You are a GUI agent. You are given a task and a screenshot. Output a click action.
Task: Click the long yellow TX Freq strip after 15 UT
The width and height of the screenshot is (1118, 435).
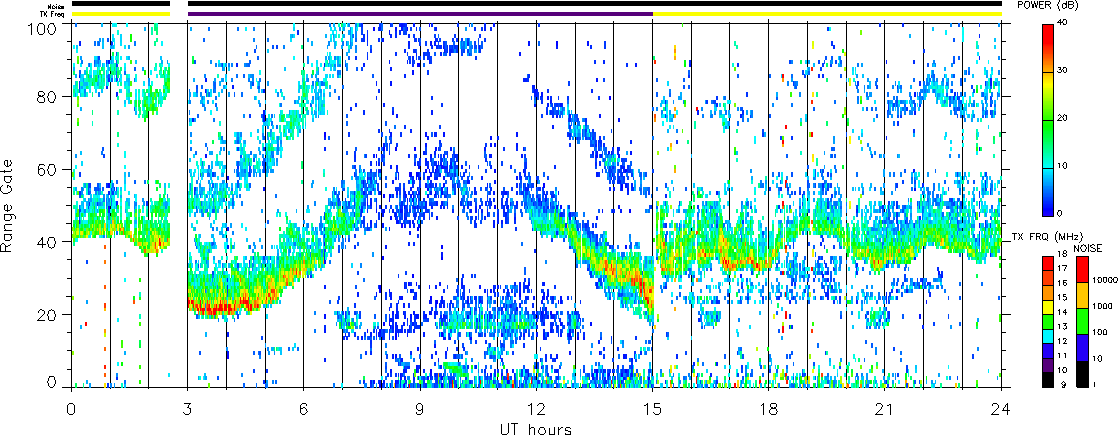[827, 14]
